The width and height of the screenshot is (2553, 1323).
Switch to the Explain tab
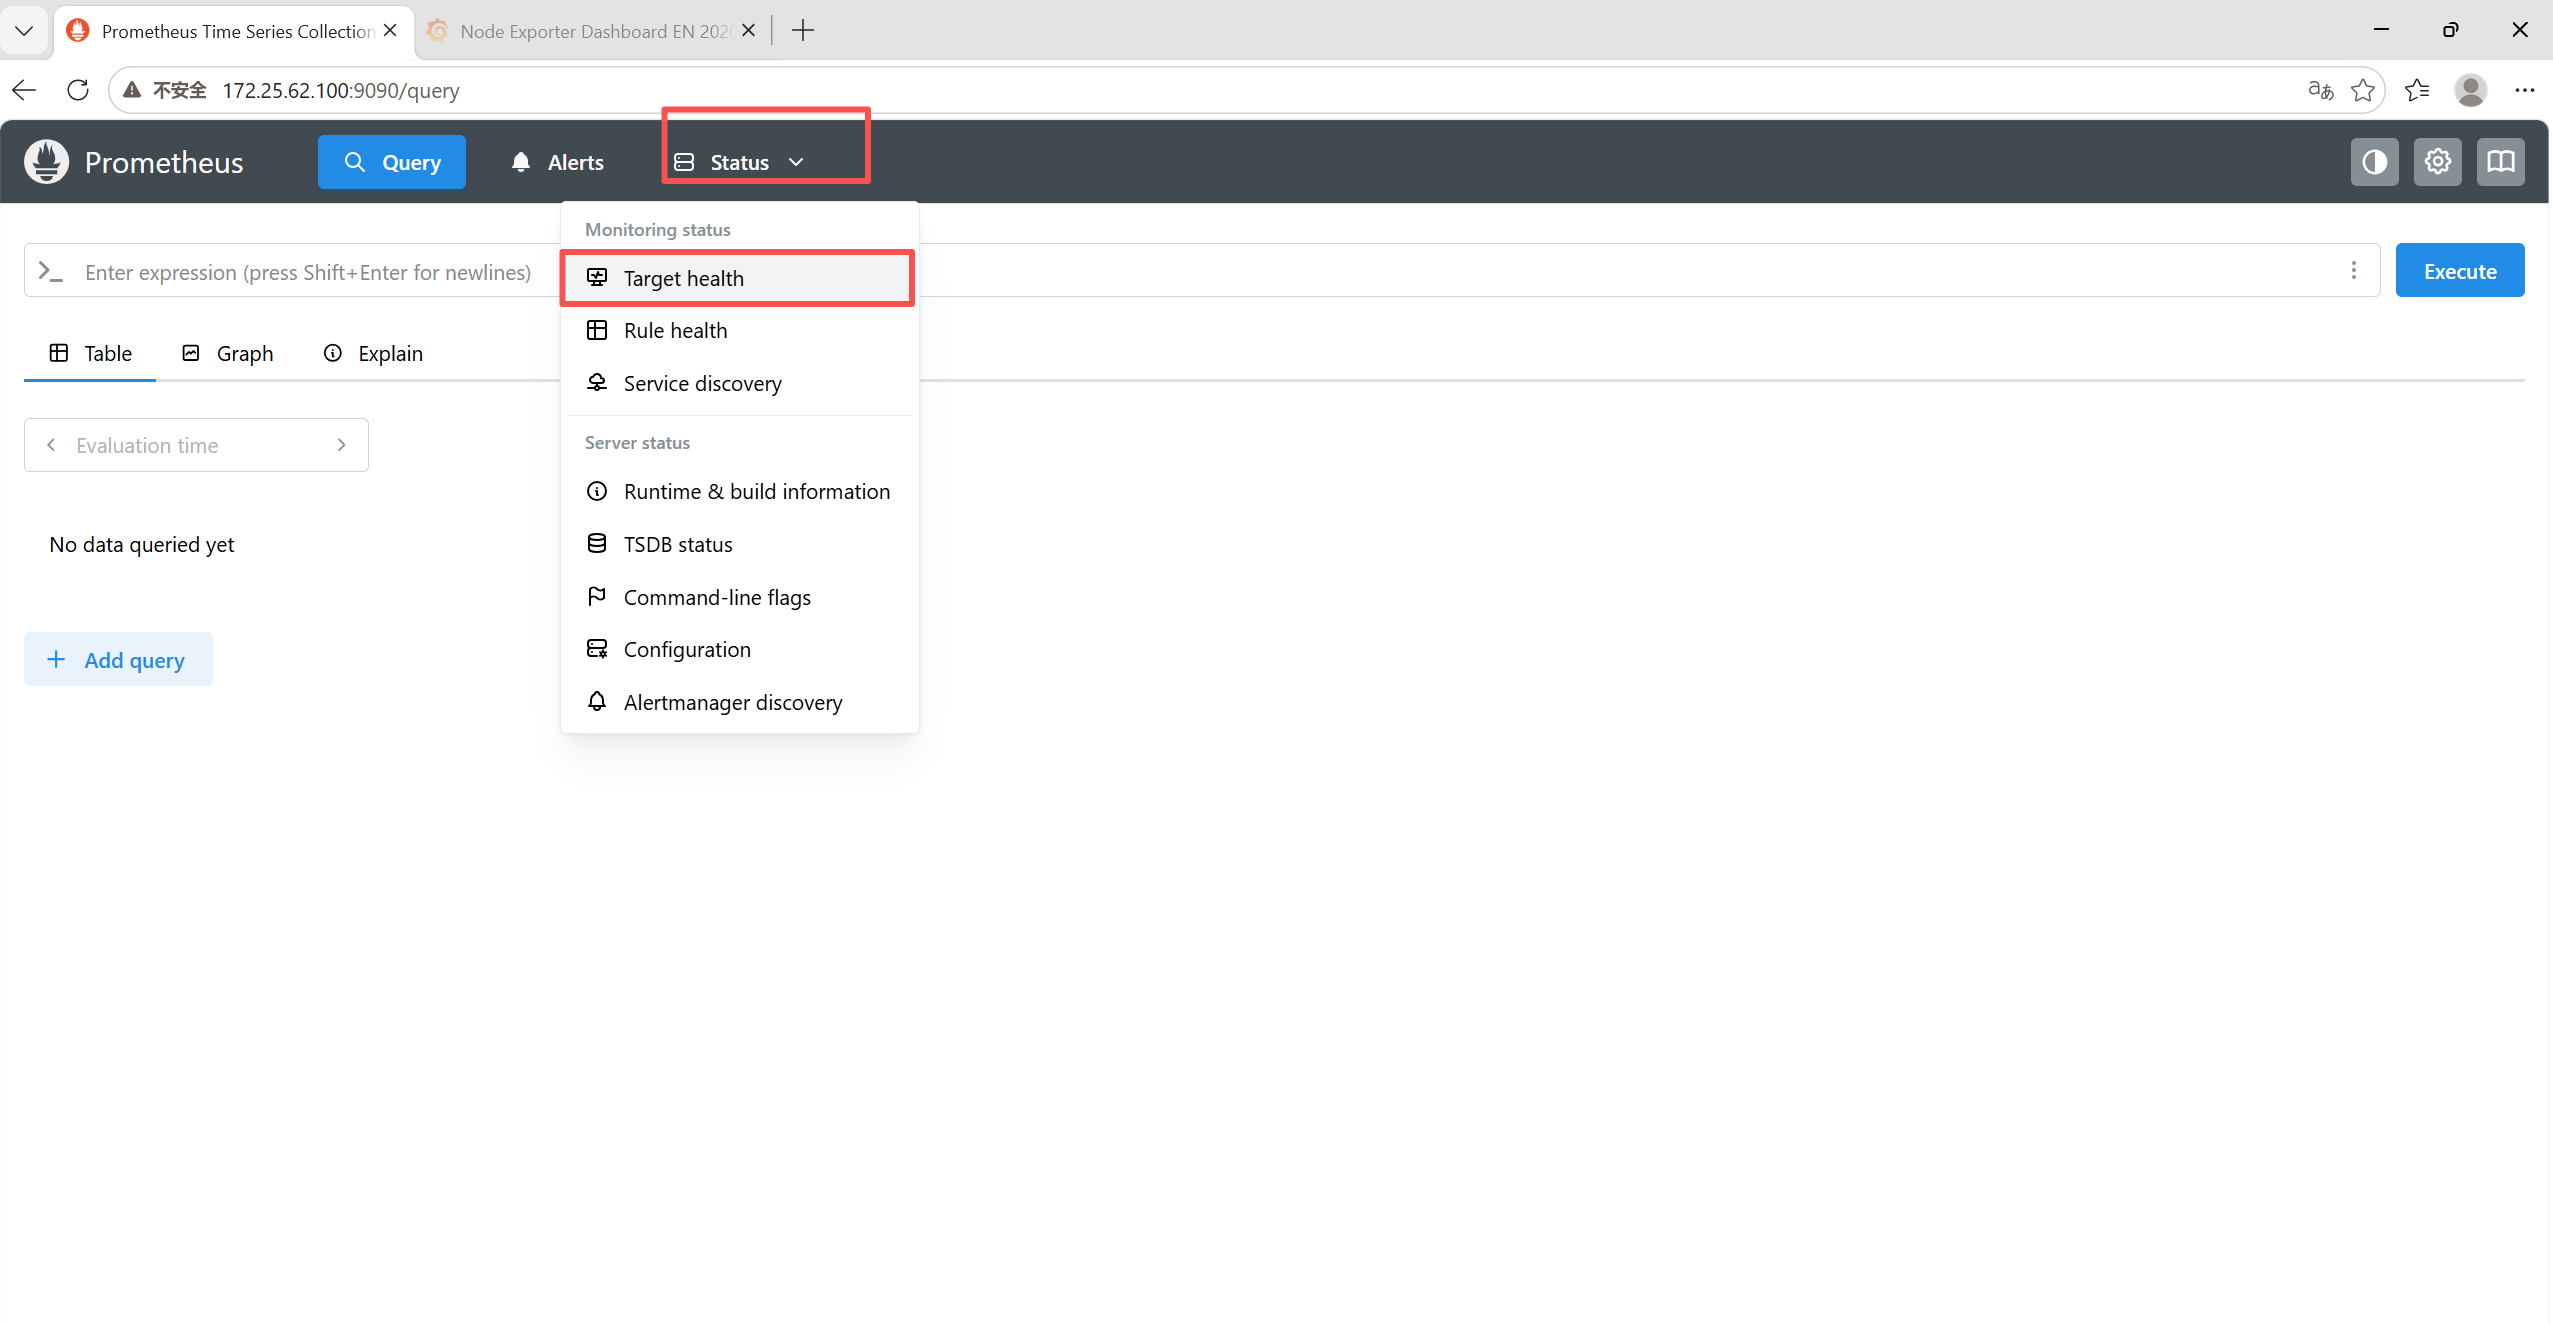point(373,353)
